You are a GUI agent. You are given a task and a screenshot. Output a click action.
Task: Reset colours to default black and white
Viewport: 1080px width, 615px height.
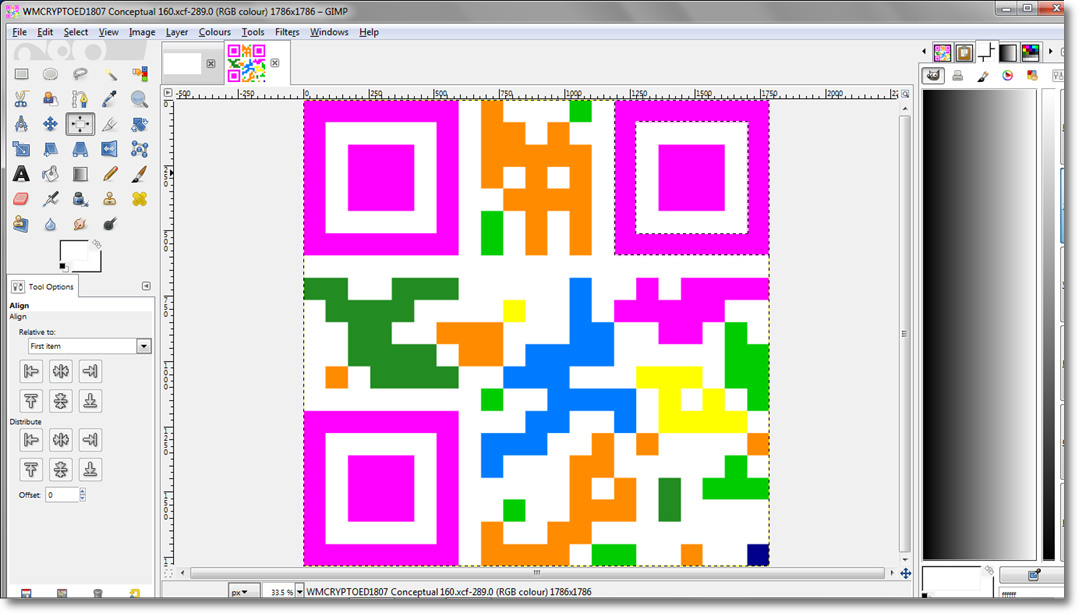tap(63, 267)
